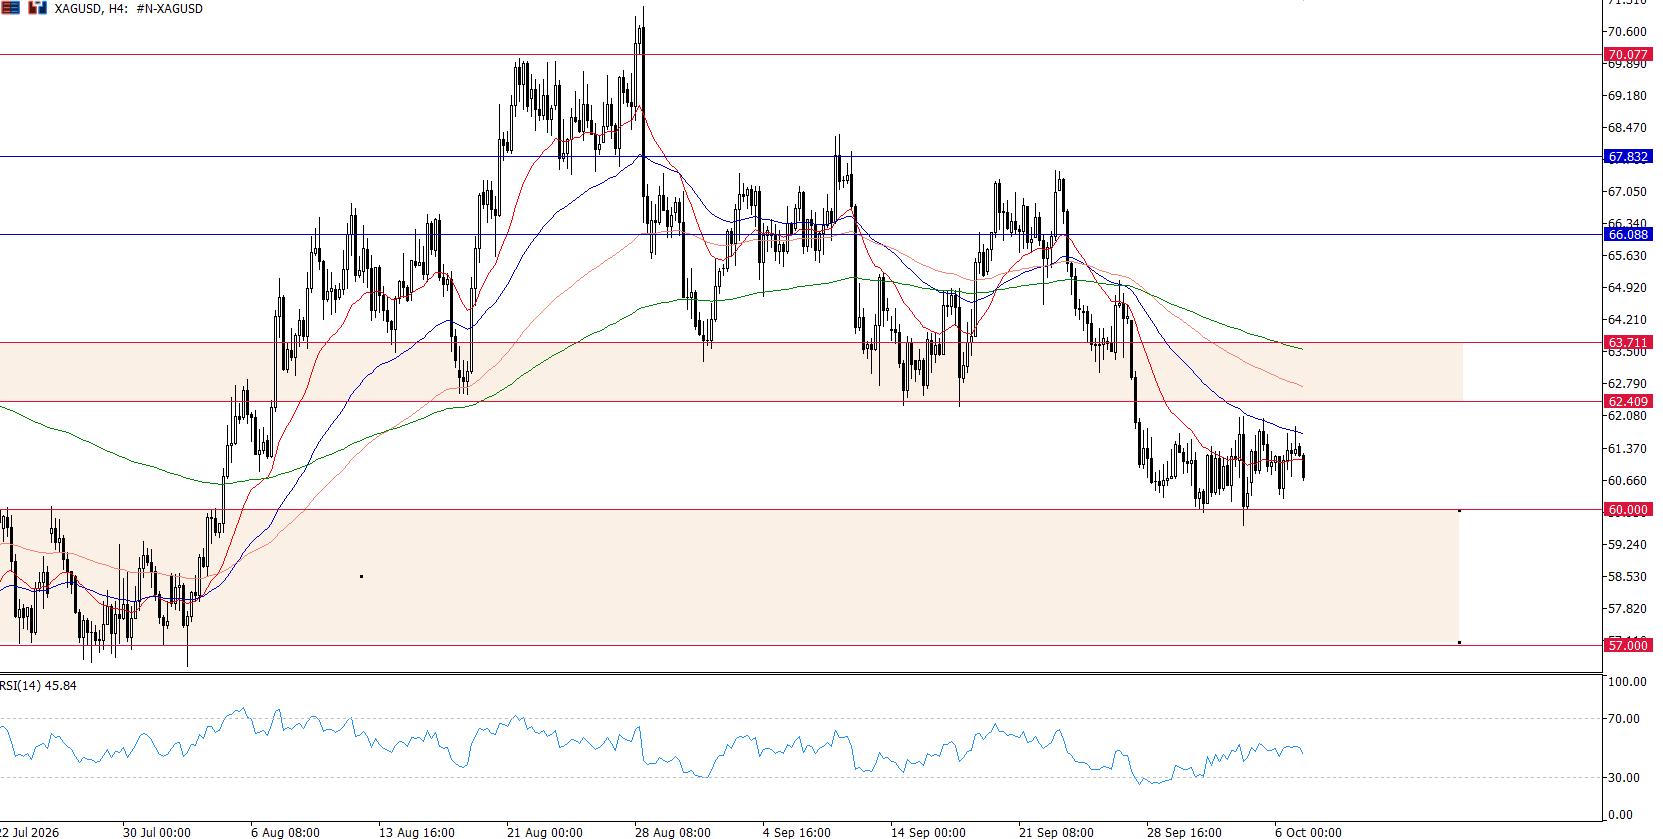Click the 6 Aug 08:00 time axis label
The width and height of the screenshot is (1663, 839).
[286, 832]
